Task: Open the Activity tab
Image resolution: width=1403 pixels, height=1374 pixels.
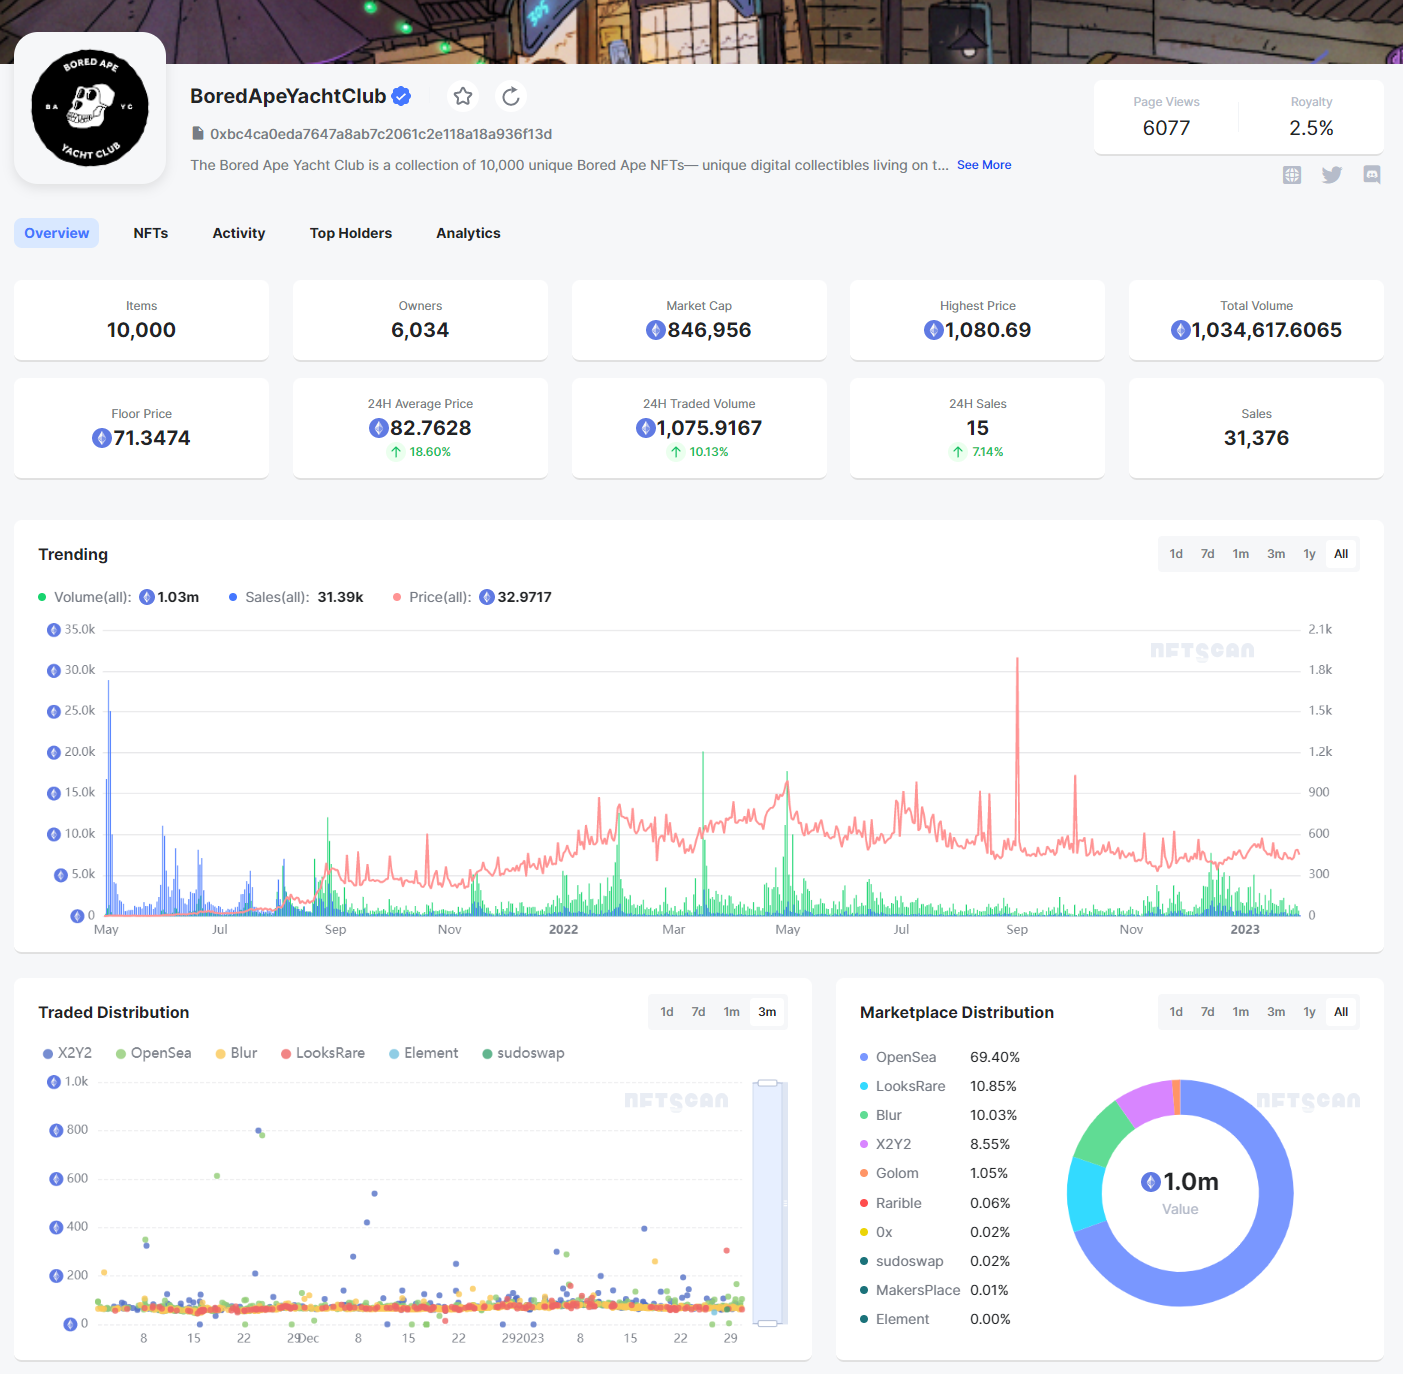Action: click(239, 233)
